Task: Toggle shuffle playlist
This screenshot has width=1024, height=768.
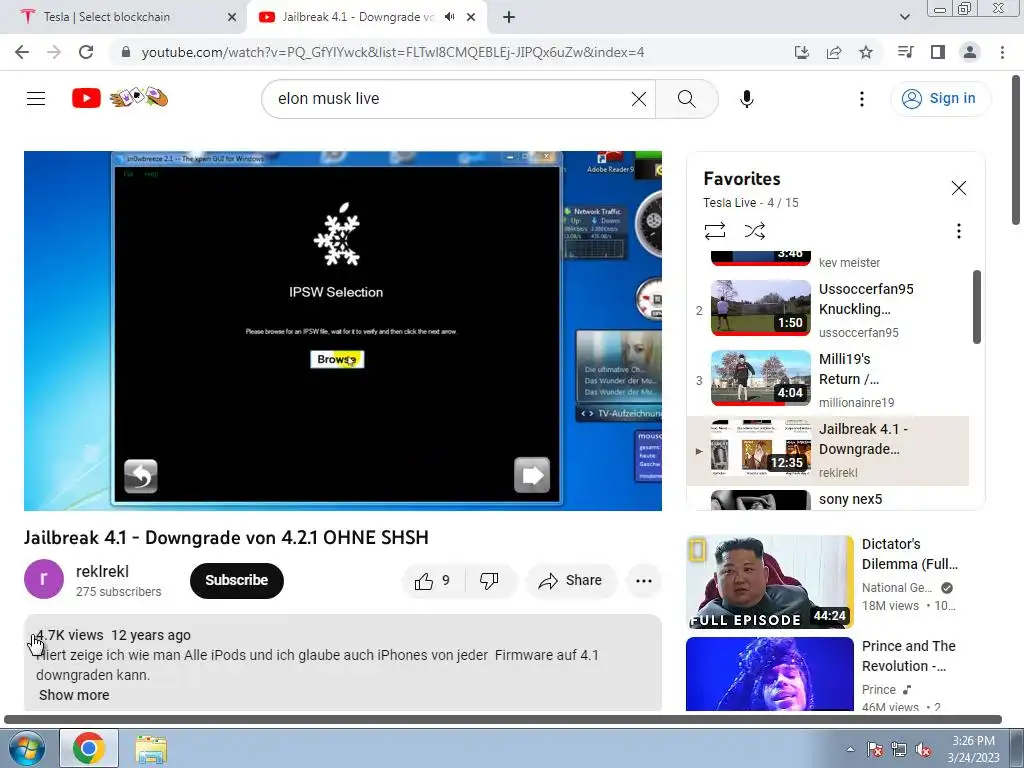Action: tap(754, 231)
